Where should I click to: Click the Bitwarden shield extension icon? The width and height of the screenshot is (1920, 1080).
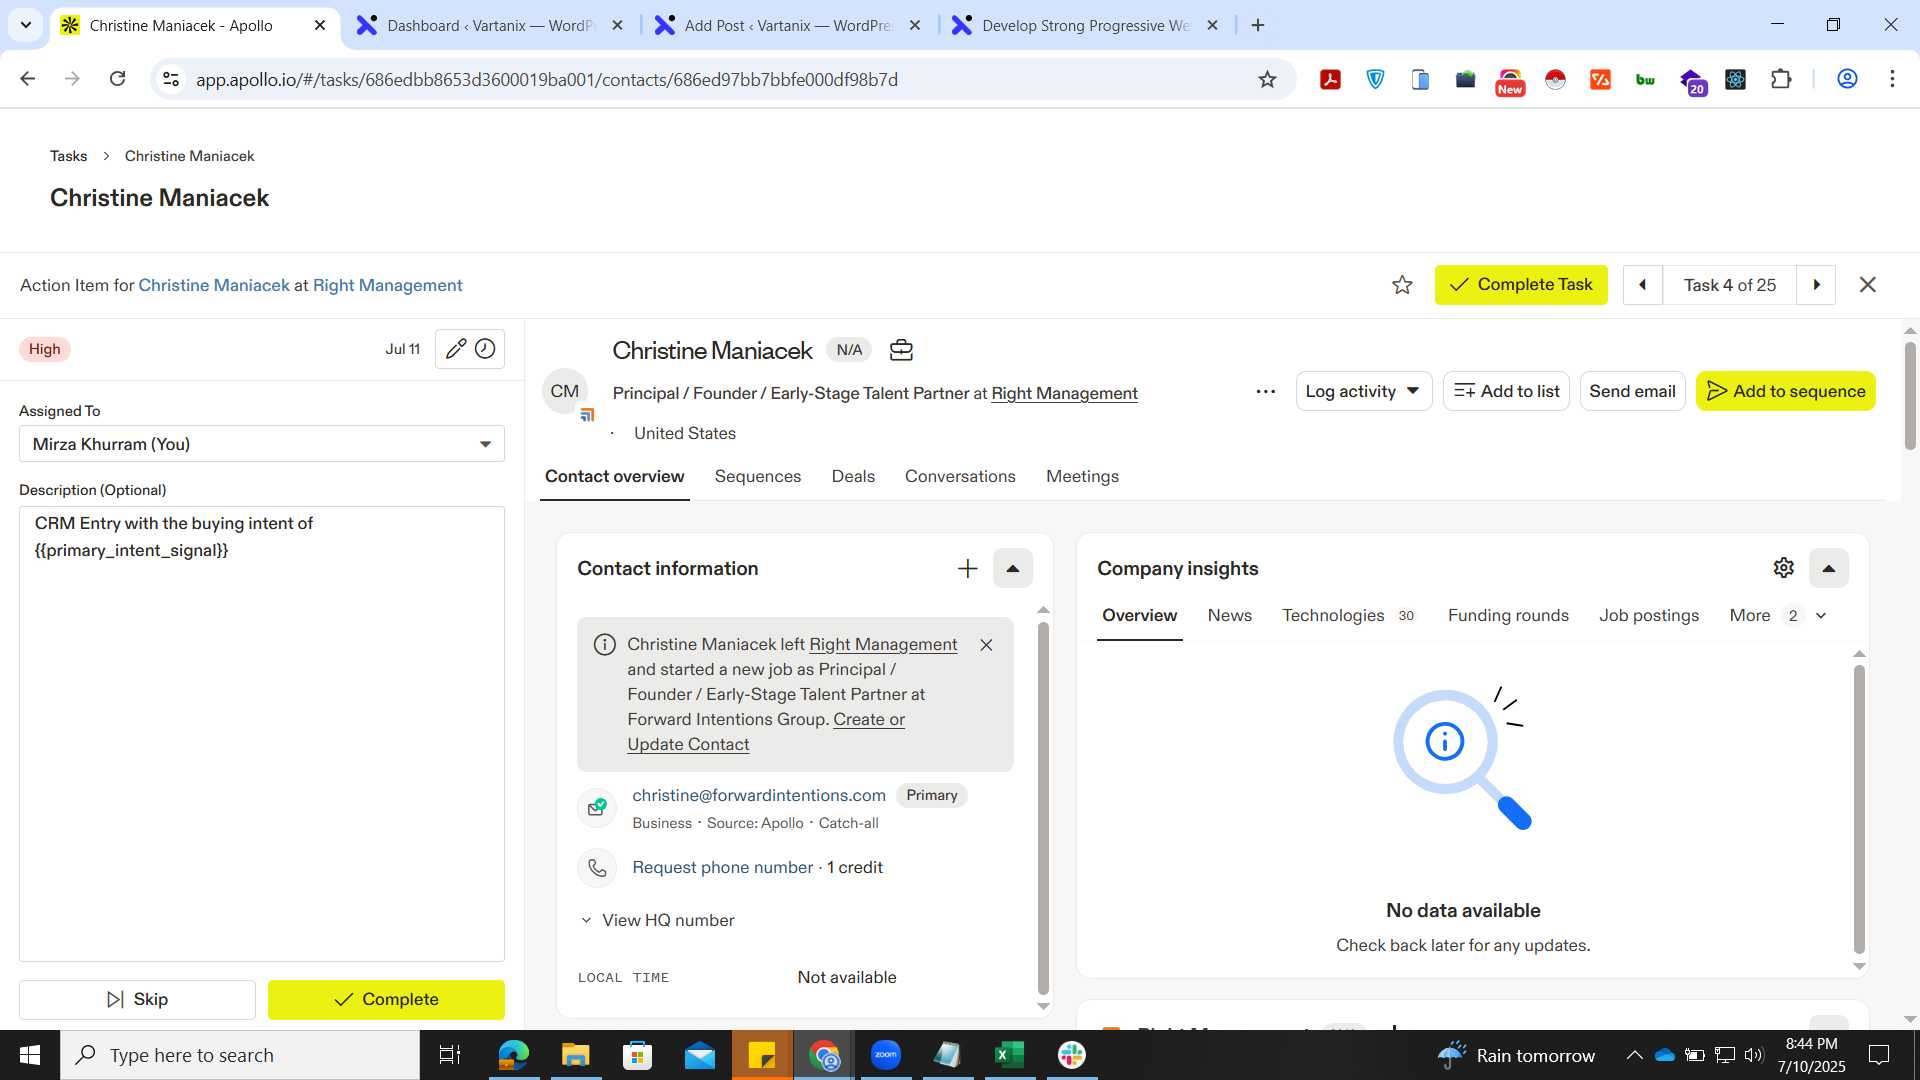click(x=1376, y=79)
